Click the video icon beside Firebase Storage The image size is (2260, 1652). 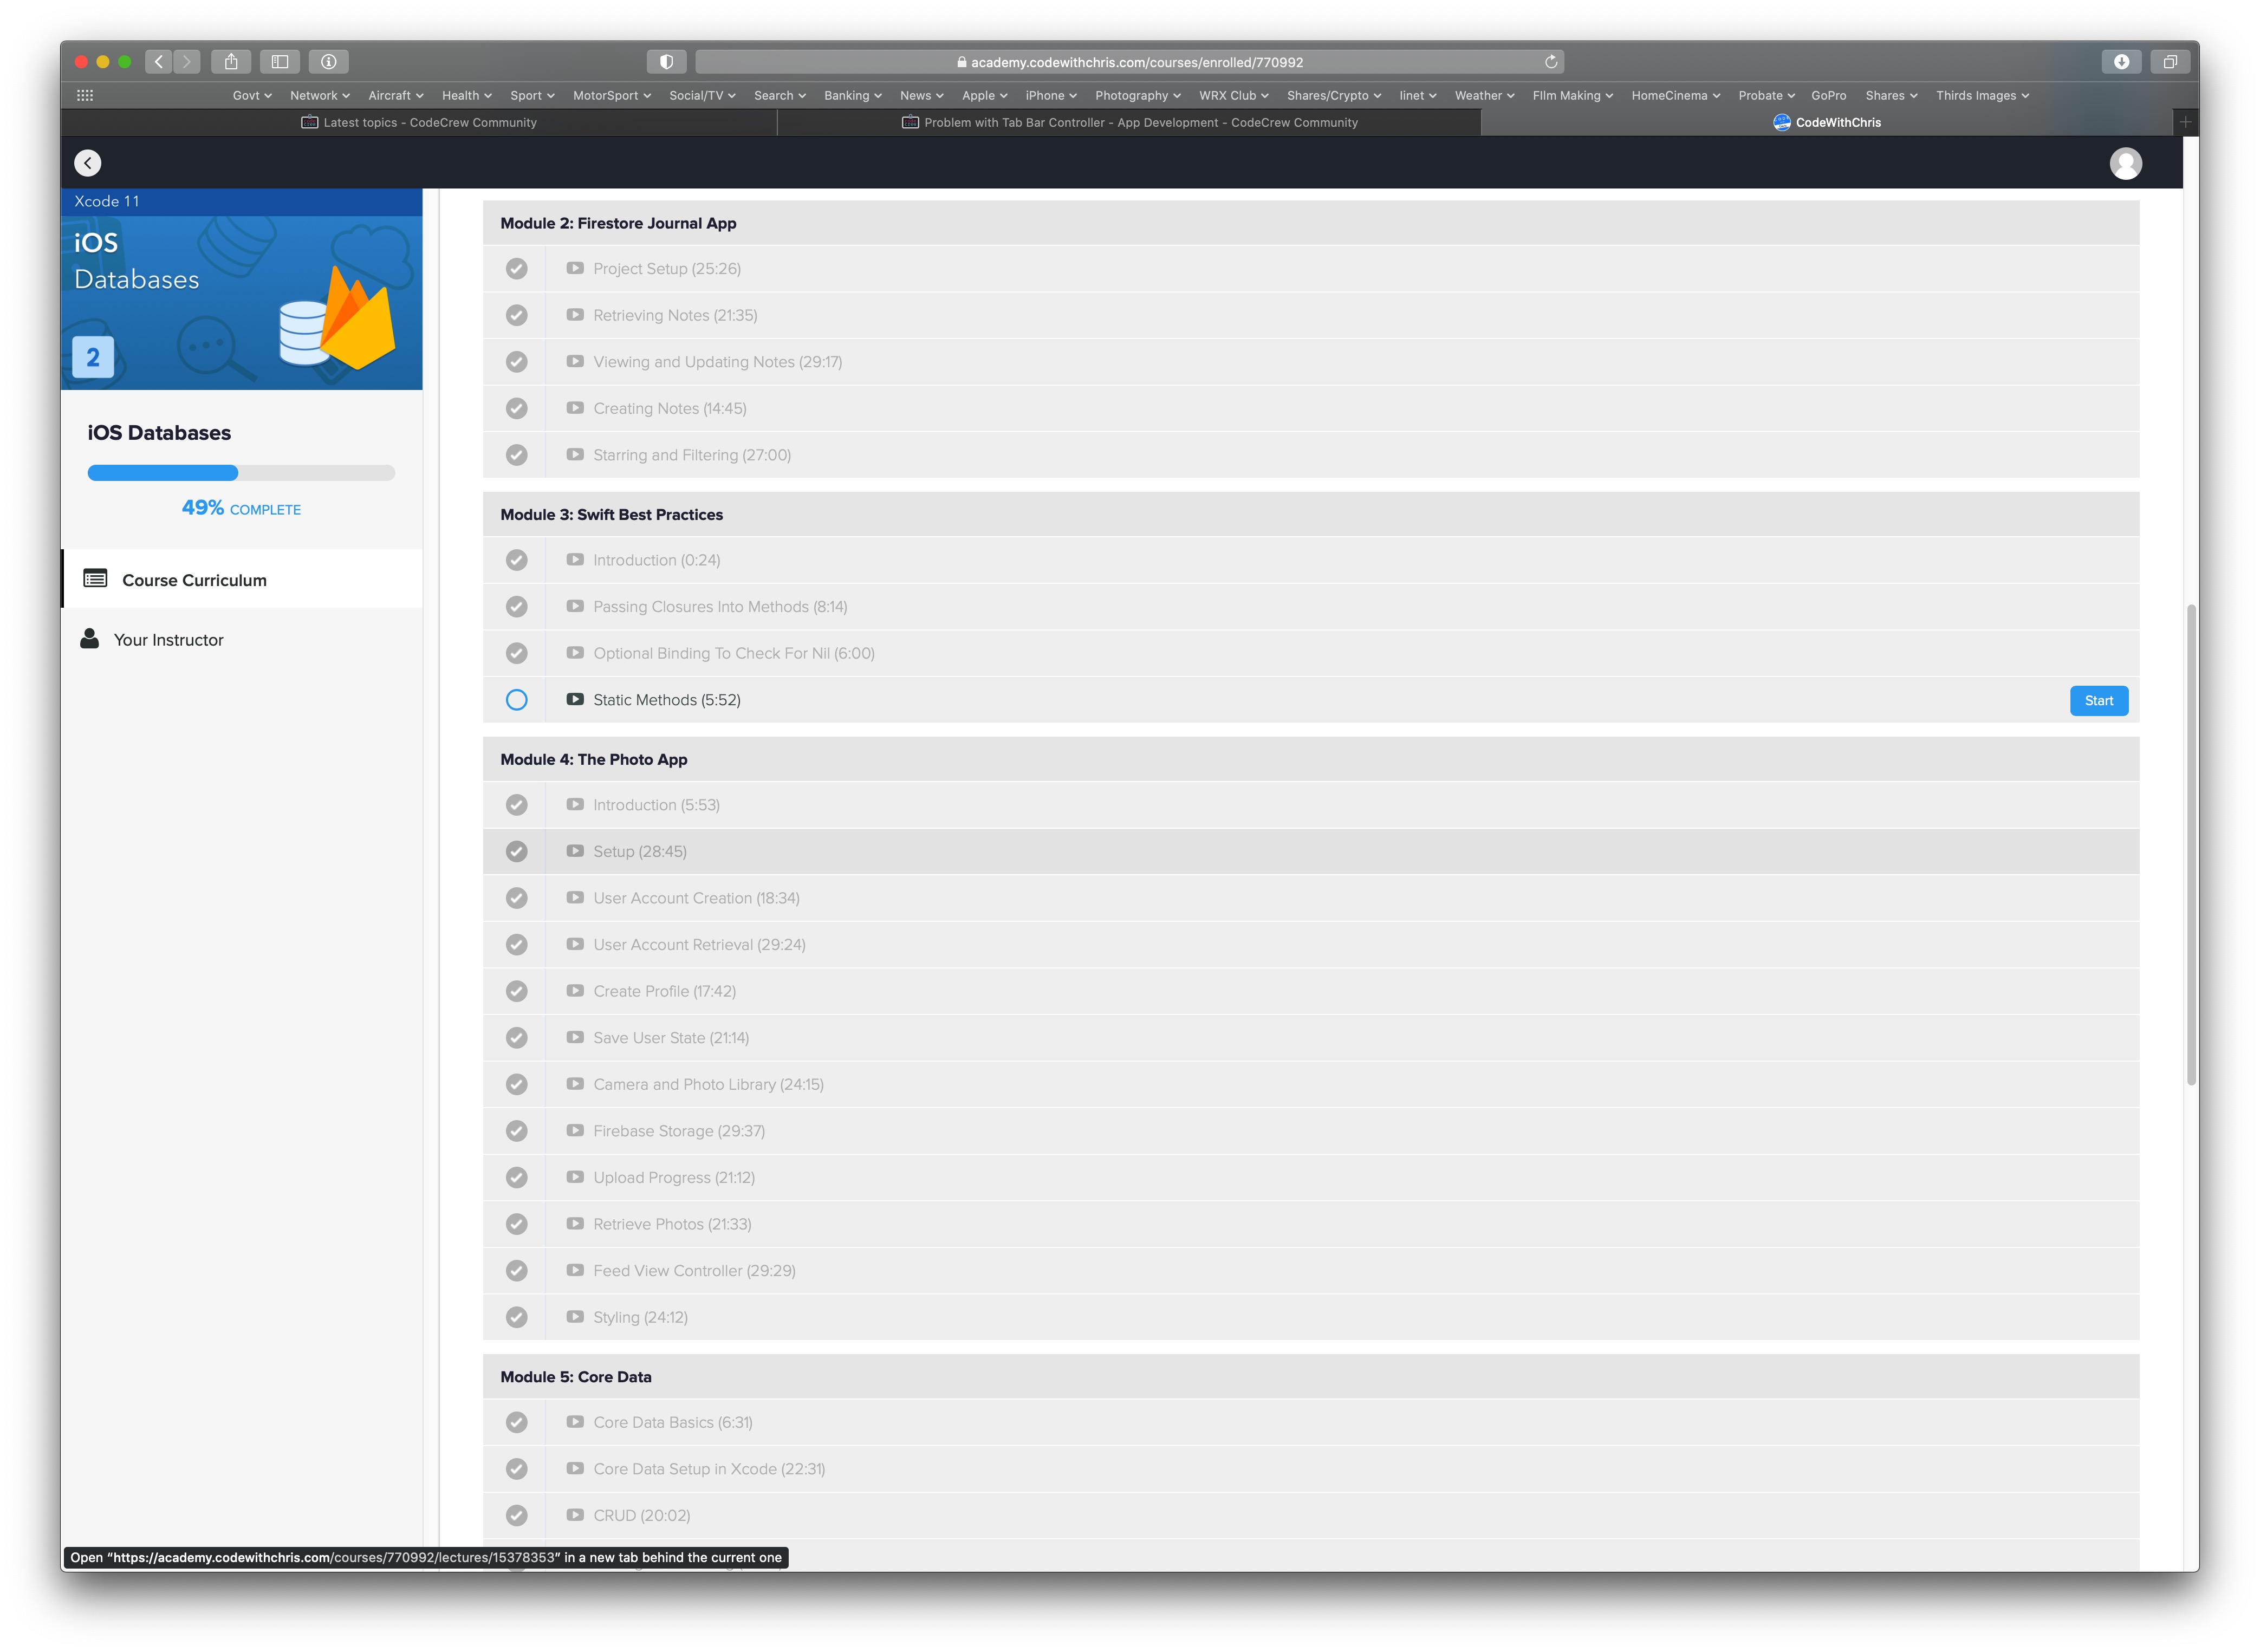coord(575,1130)
